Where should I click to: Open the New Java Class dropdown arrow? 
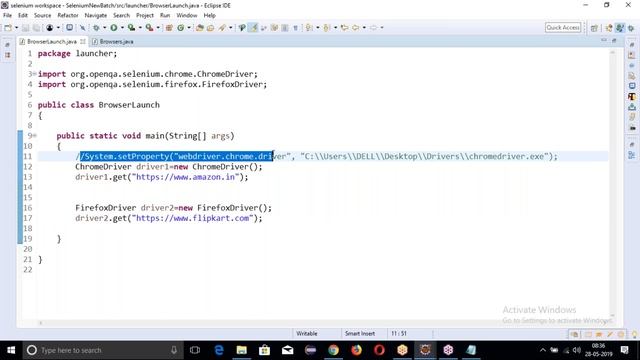click(189, 28)
